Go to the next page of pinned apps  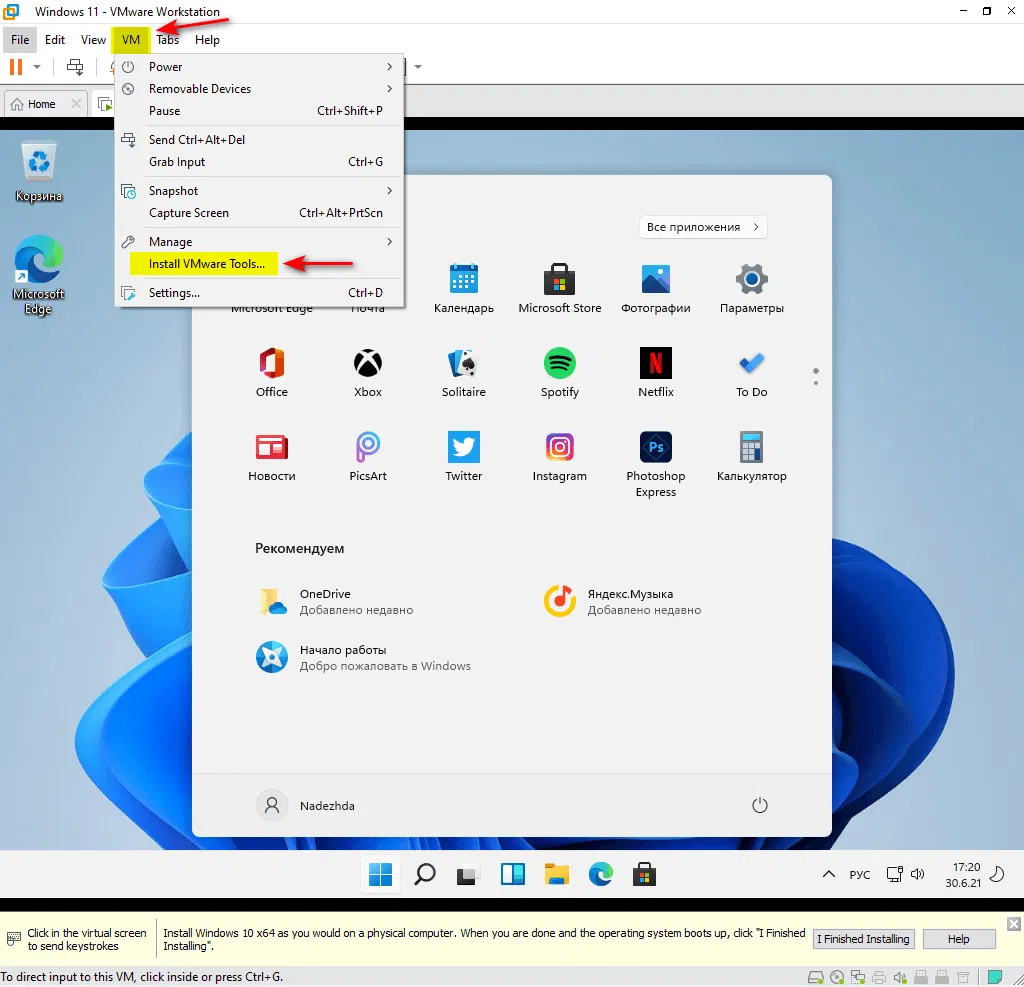(816, 382)
